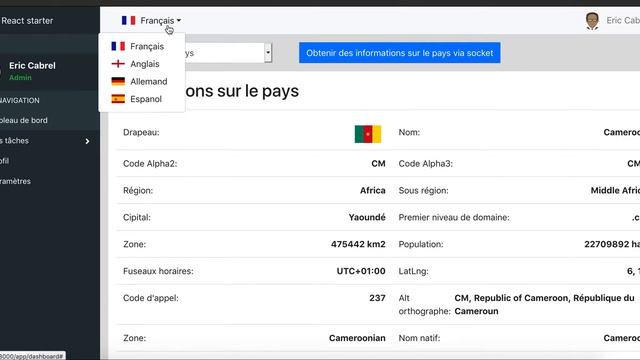Click French flag in top bar
The width and height of the screenshot is (640, 360).
coord(129,20)
